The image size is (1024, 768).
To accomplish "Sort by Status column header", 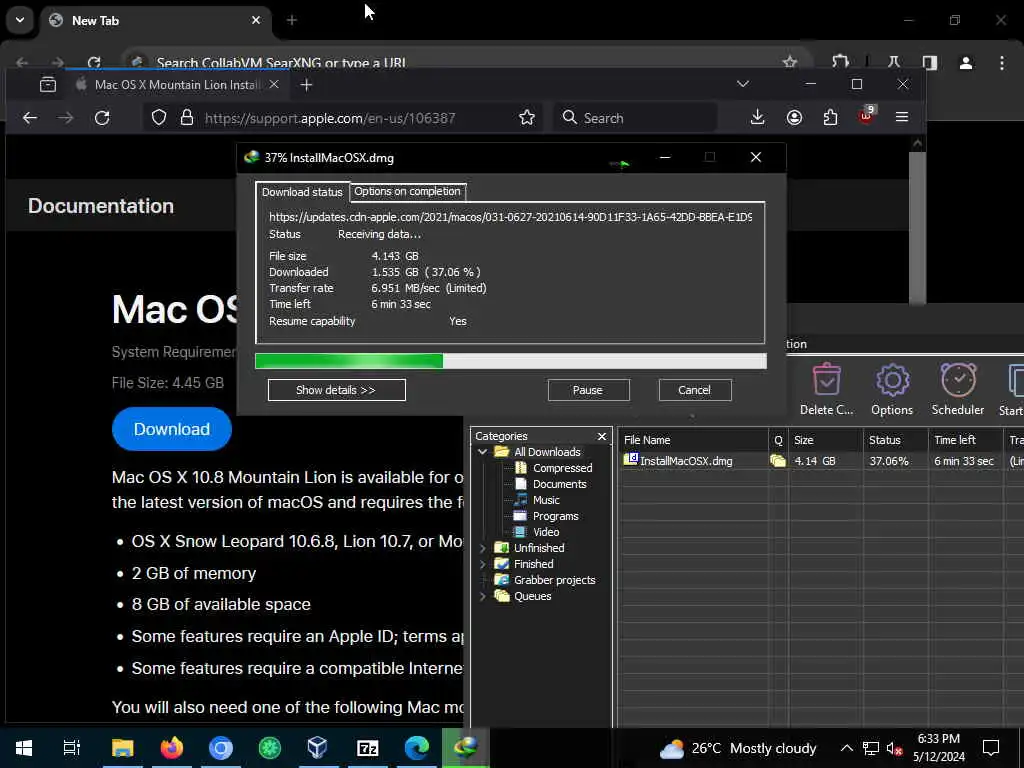I will click(x=895, y=440).
